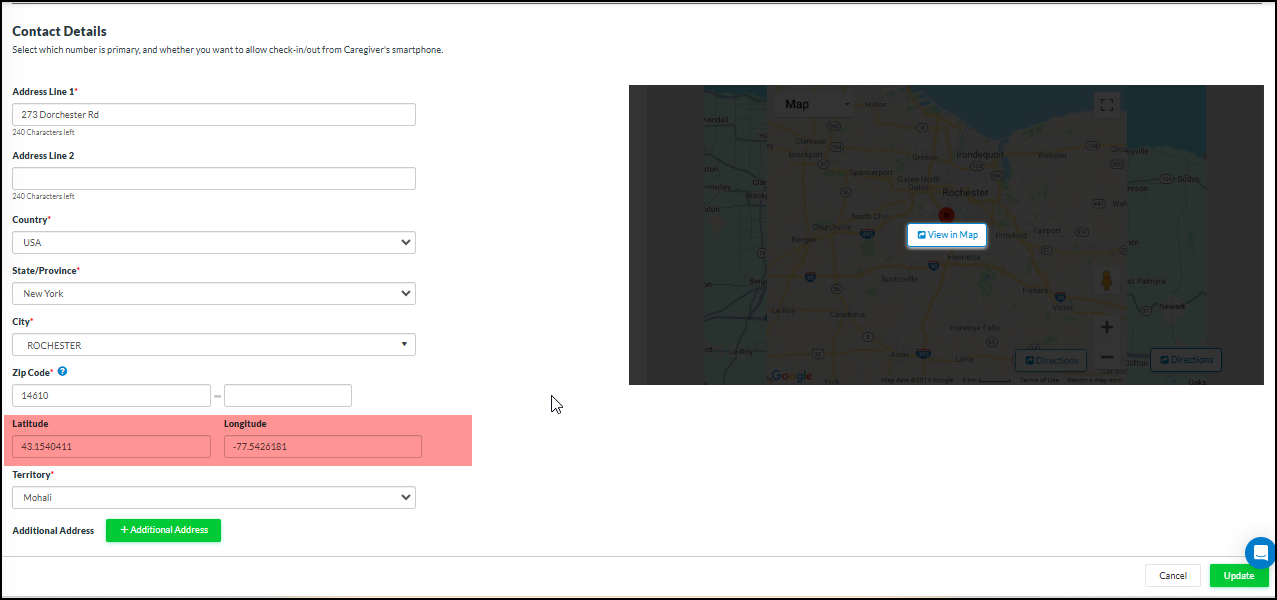Click the Google logo on the map
Viewport: 1277px width, 600px height.
click(x=791, y=375)
